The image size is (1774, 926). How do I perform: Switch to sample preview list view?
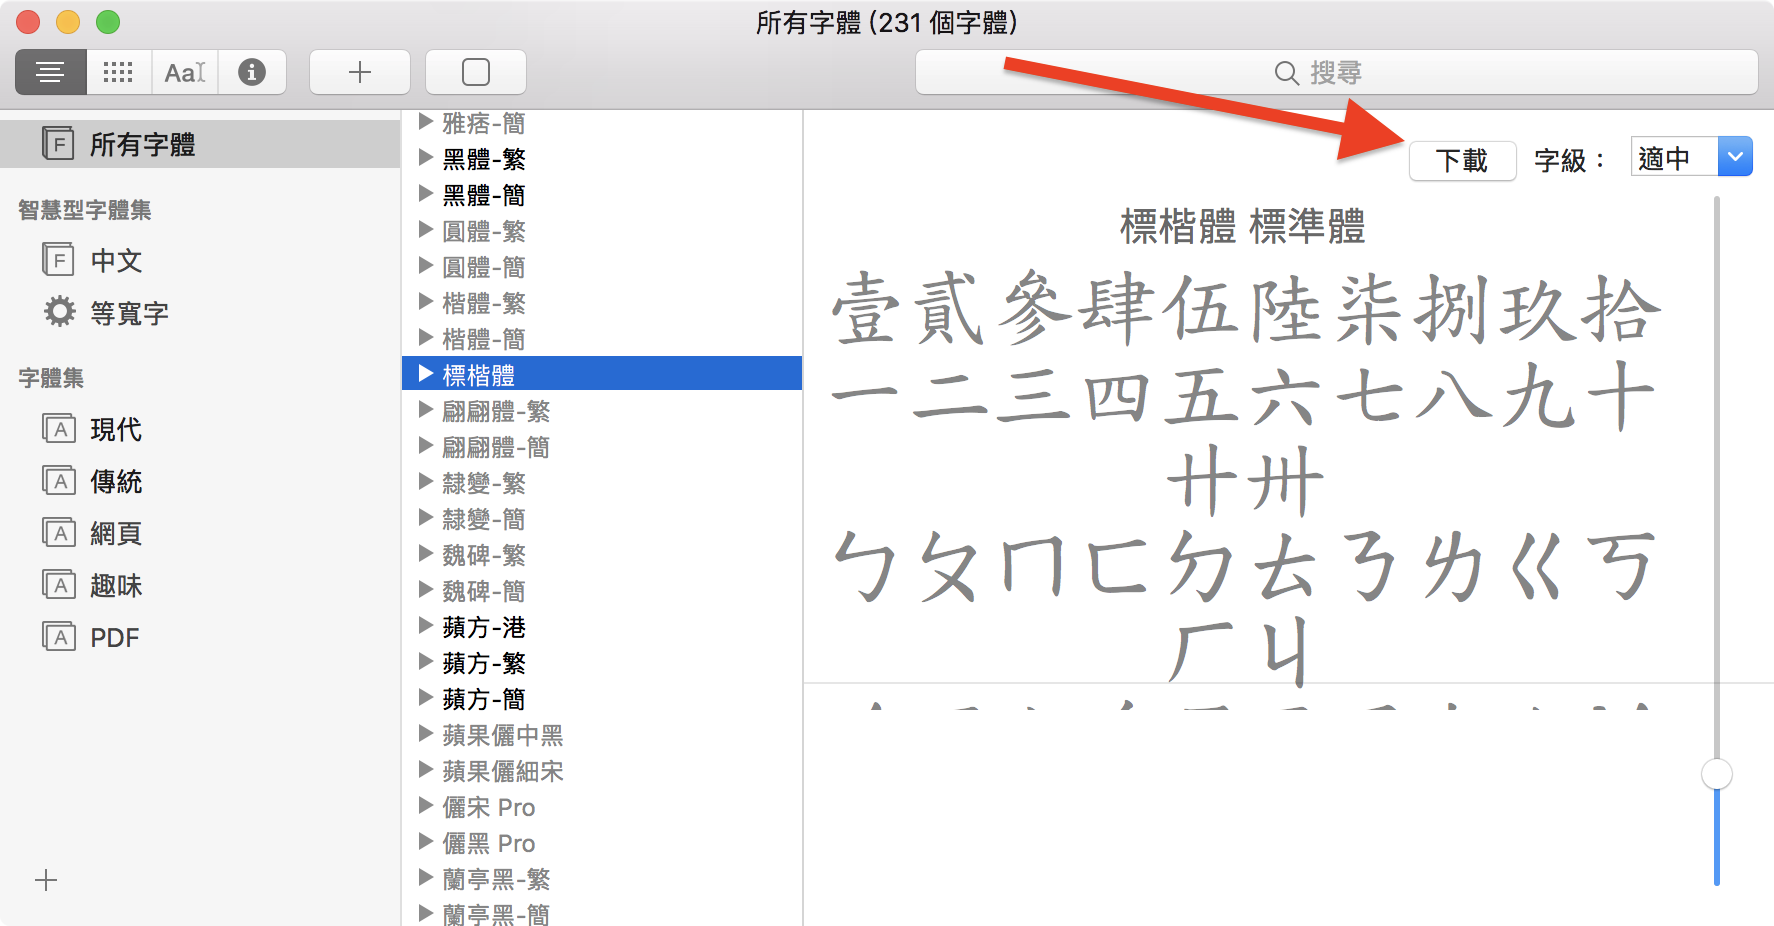coord(50,72)
